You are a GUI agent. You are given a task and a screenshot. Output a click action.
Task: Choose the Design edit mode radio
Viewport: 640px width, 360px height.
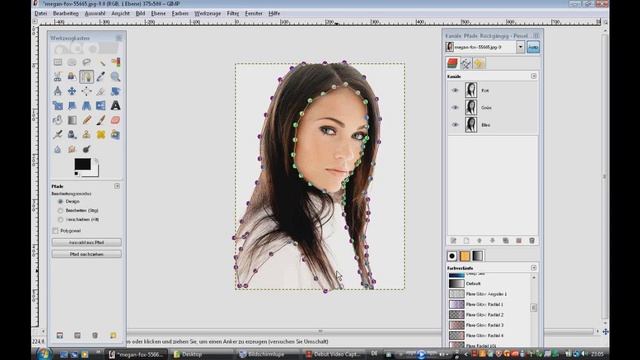(x=60, y=202)
